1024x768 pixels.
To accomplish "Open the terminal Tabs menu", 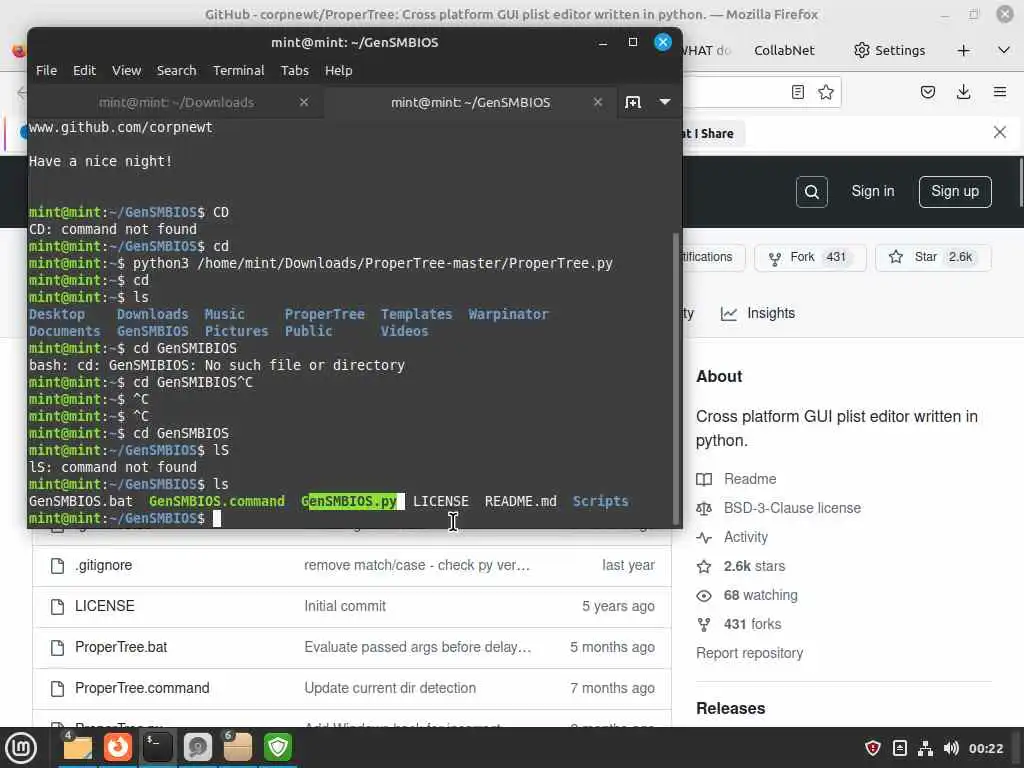I will tap(295, 71).
